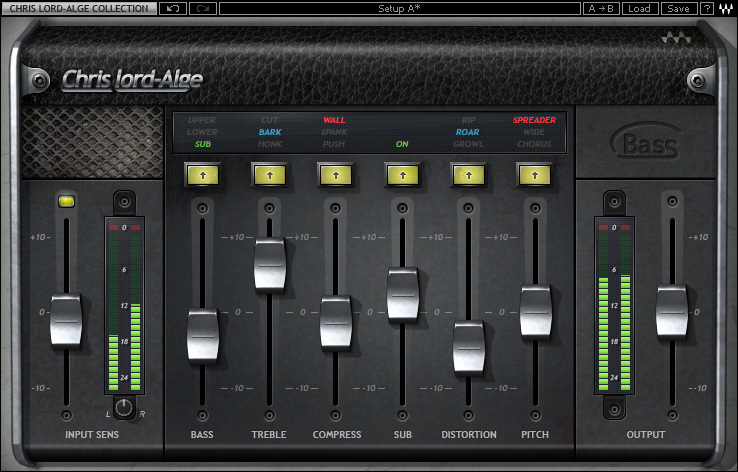Select the SUB bass mode label
This screenshot has width=738, height=472.
(203, 144)
